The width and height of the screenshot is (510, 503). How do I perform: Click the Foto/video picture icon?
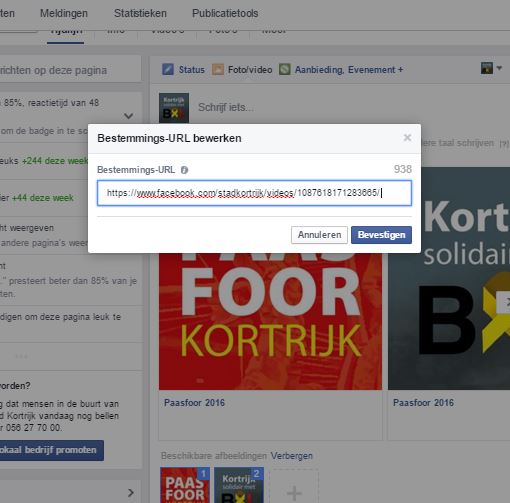pos(218,70)
